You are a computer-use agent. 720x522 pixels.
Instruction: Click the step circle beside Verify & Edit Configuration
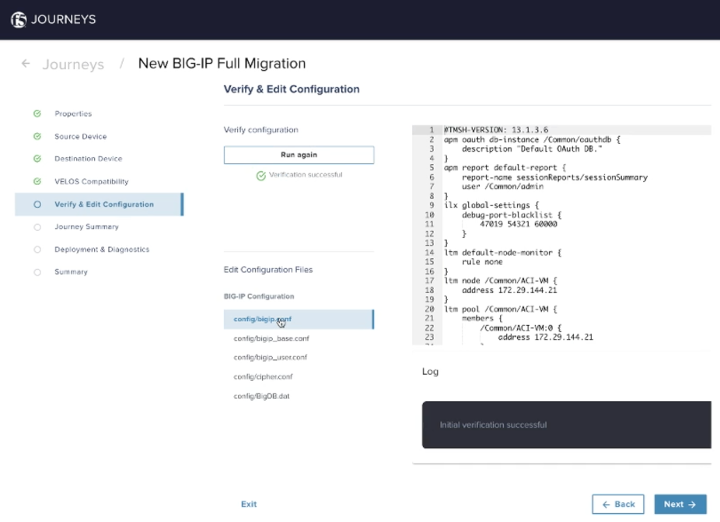pos(37,204)
